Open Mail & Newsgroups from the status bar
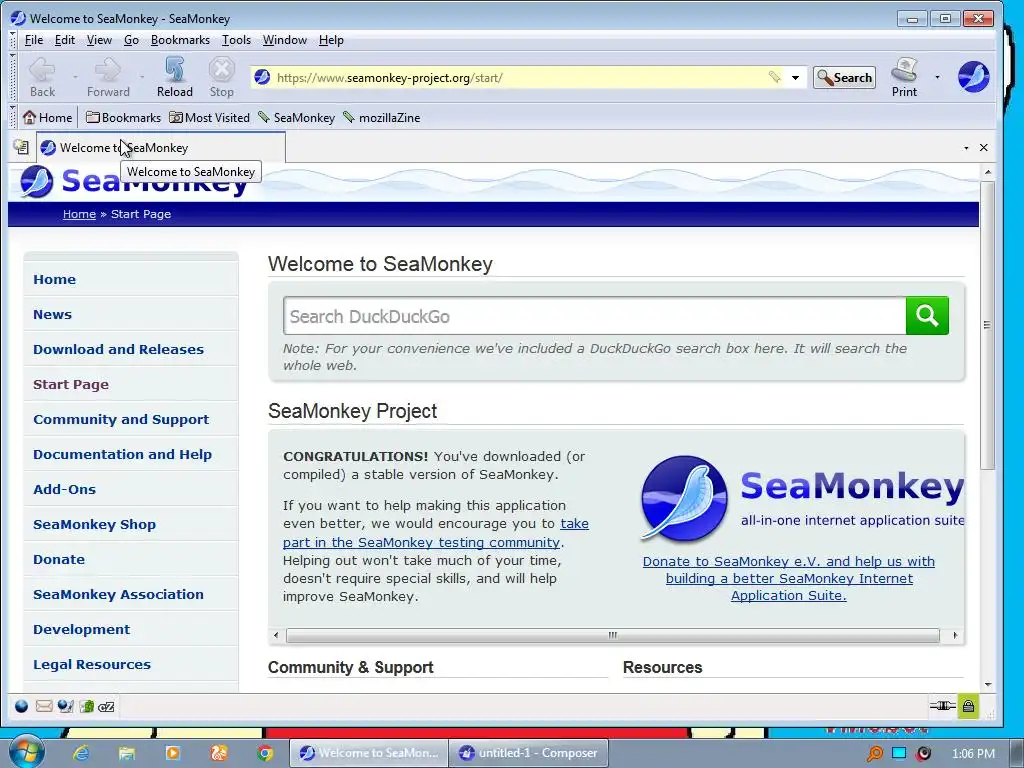The image size is (1024, 768). tap(44, 706)
